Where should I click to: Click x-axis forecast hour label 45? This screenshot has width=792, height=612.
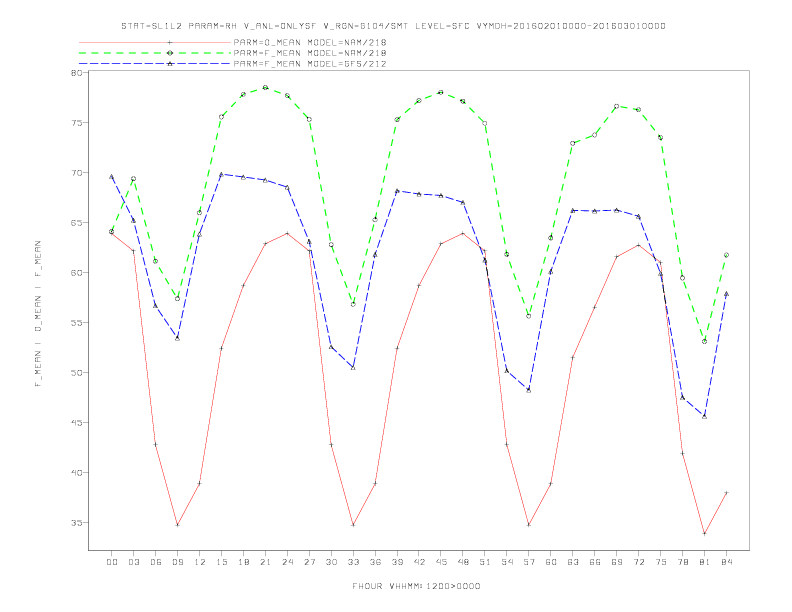click(441, 562)
